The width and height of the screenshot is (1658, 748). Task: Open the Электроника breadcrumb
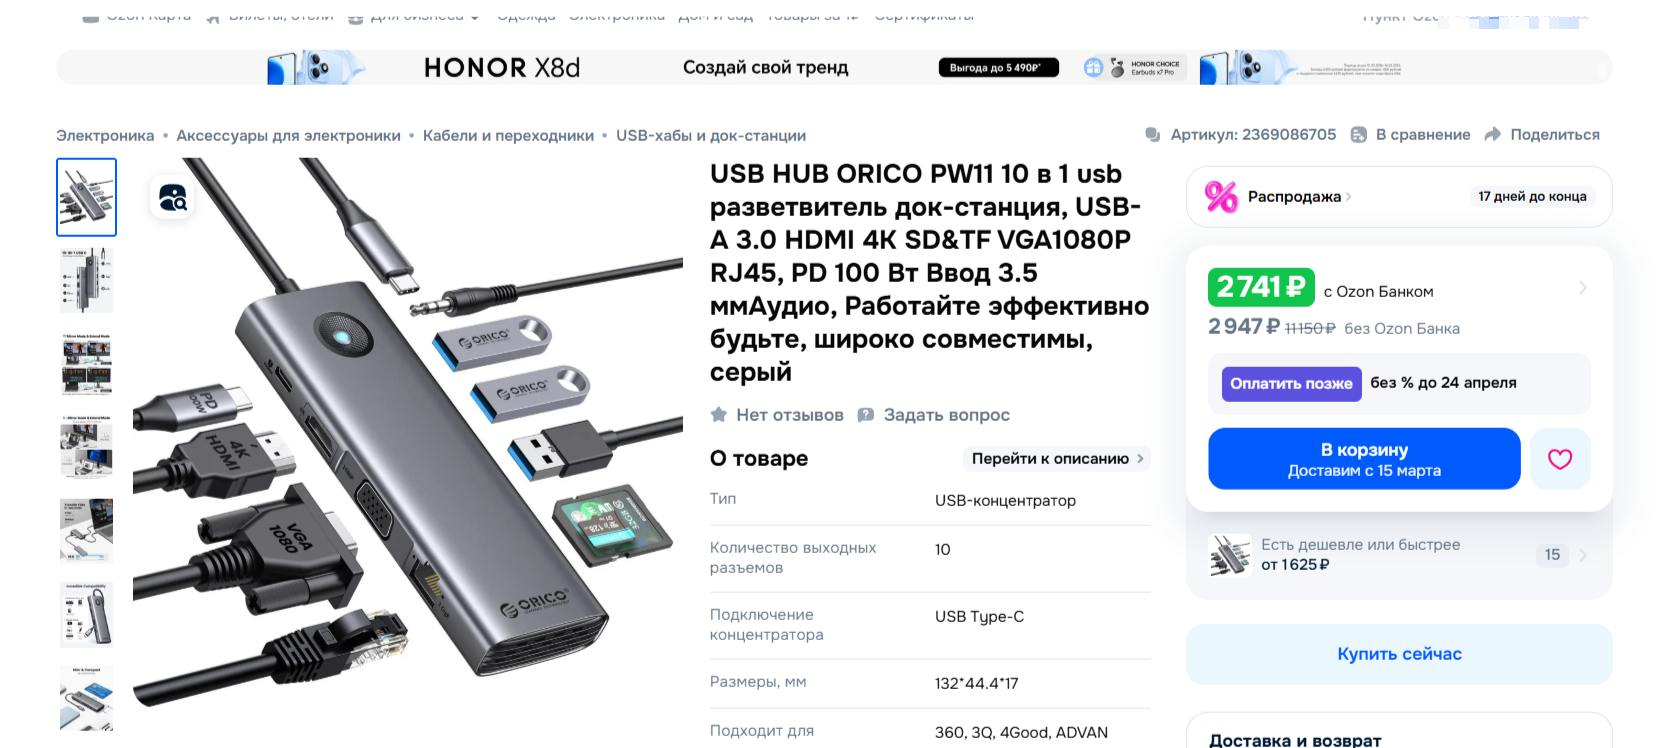pos(105,136)
